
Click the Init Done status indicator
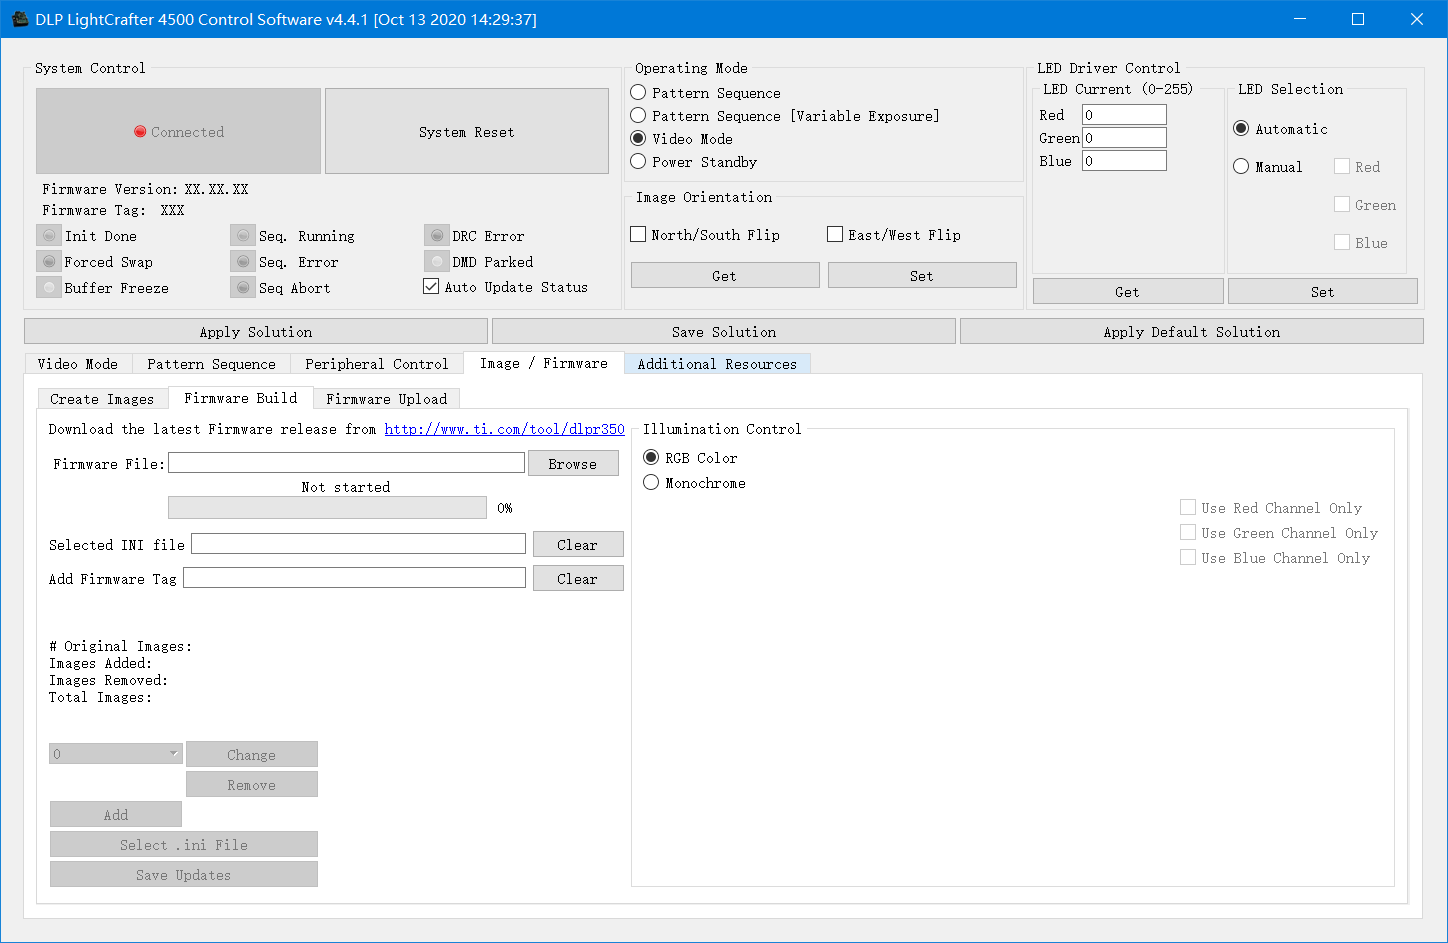click(x=49, y=236)
